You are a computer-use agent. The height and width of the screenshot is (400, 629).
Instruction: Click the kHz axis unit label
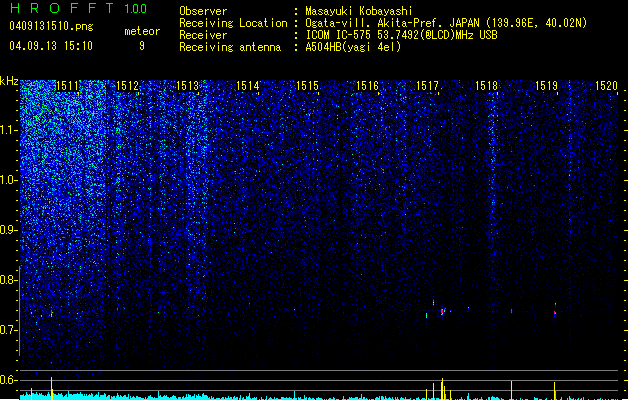9,81
